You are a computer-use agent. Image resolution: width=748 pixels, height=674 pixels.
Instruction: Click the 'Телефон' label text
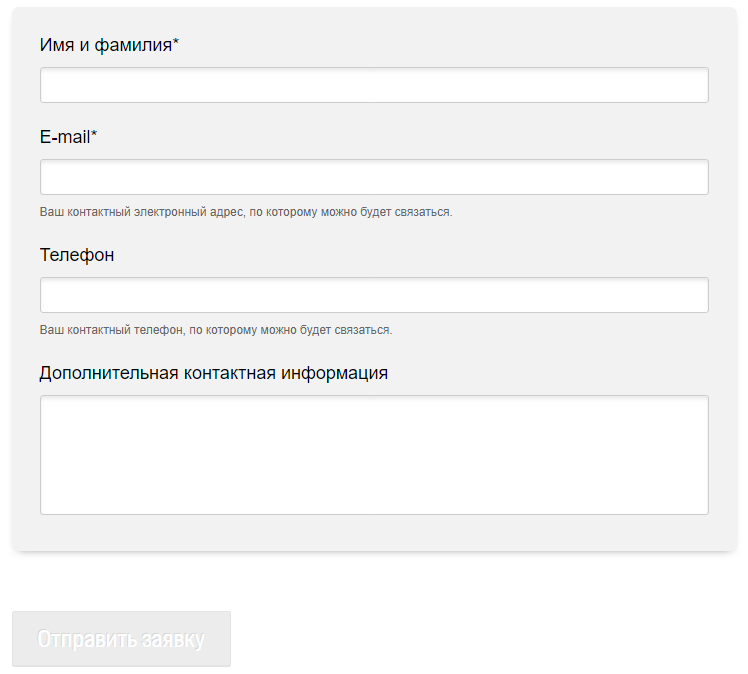[x=77, y=255]
